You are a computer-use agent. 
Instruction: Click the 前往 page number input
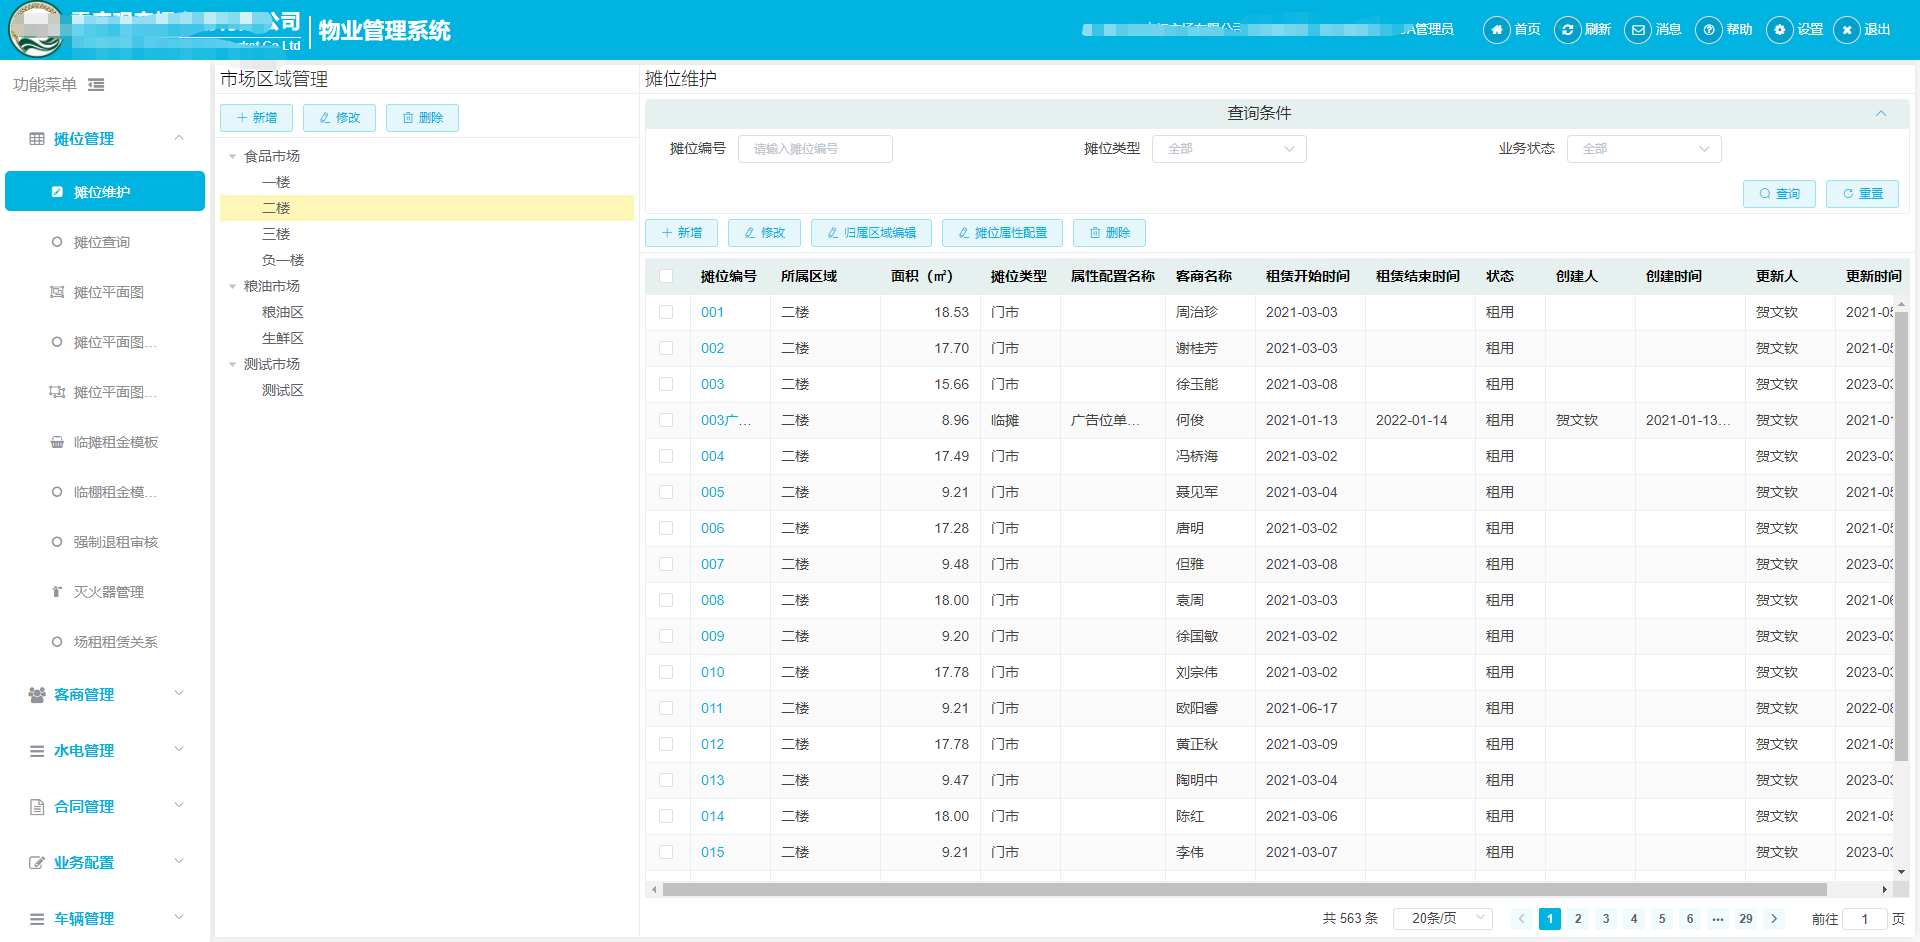point(1865,919)
